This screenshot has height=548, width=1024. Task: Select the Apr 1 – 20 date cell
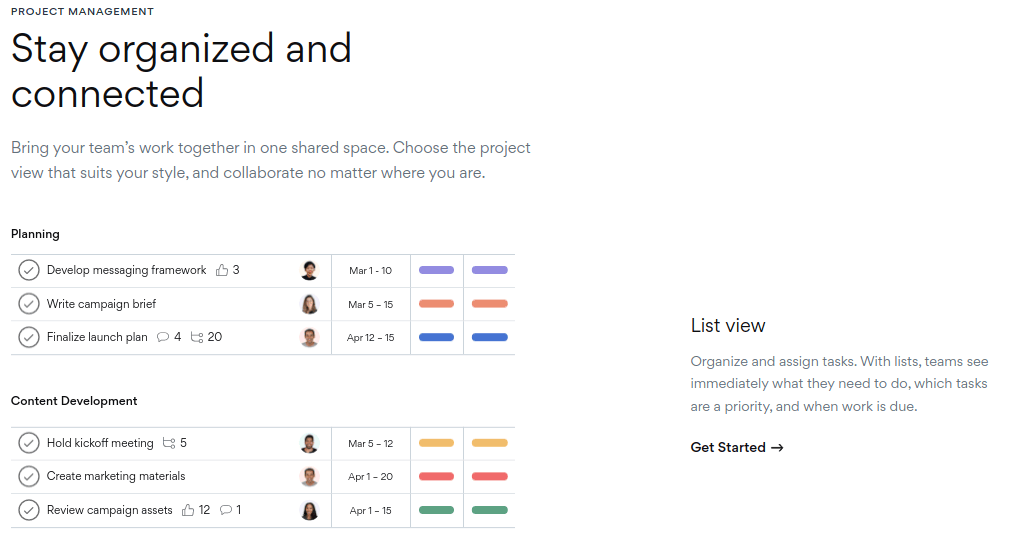[370, 477]
